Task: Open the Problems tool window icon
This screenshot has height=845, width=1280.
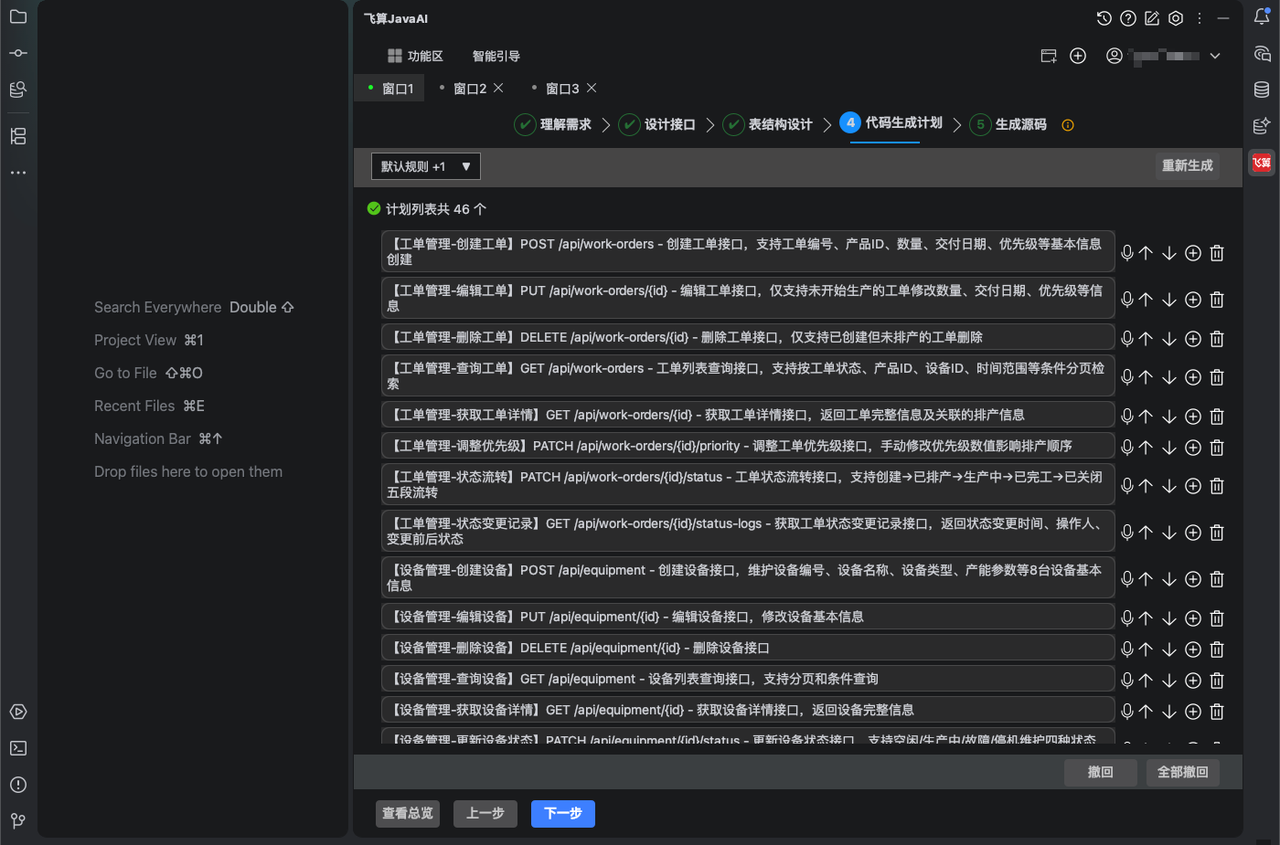Action: (x=18, y=785)
